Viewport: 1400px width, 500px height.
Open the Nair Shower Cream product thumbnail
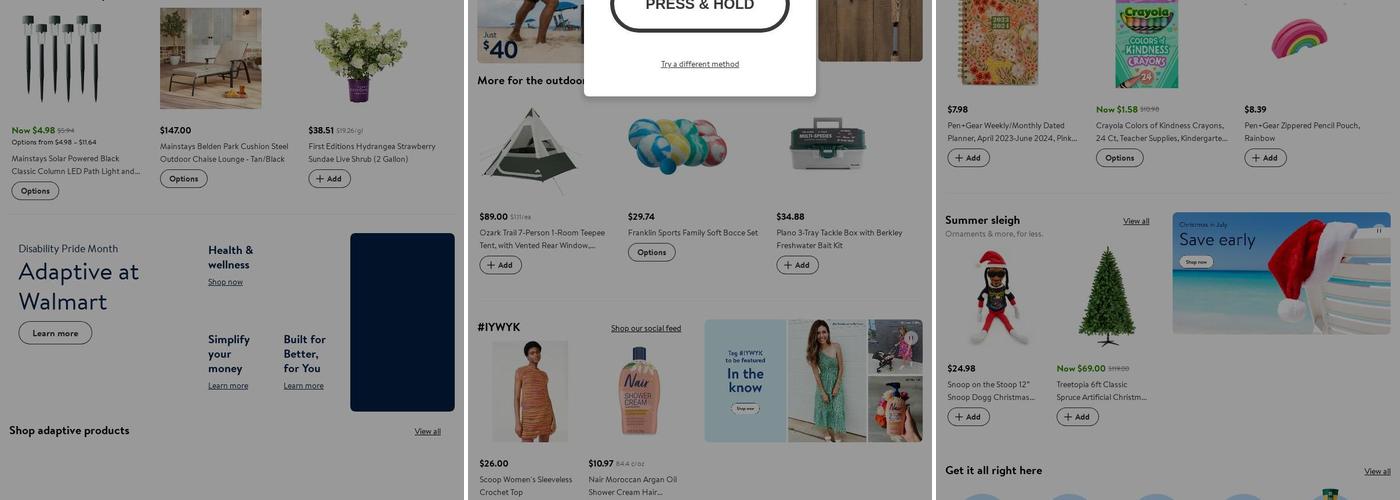[625, 391]
